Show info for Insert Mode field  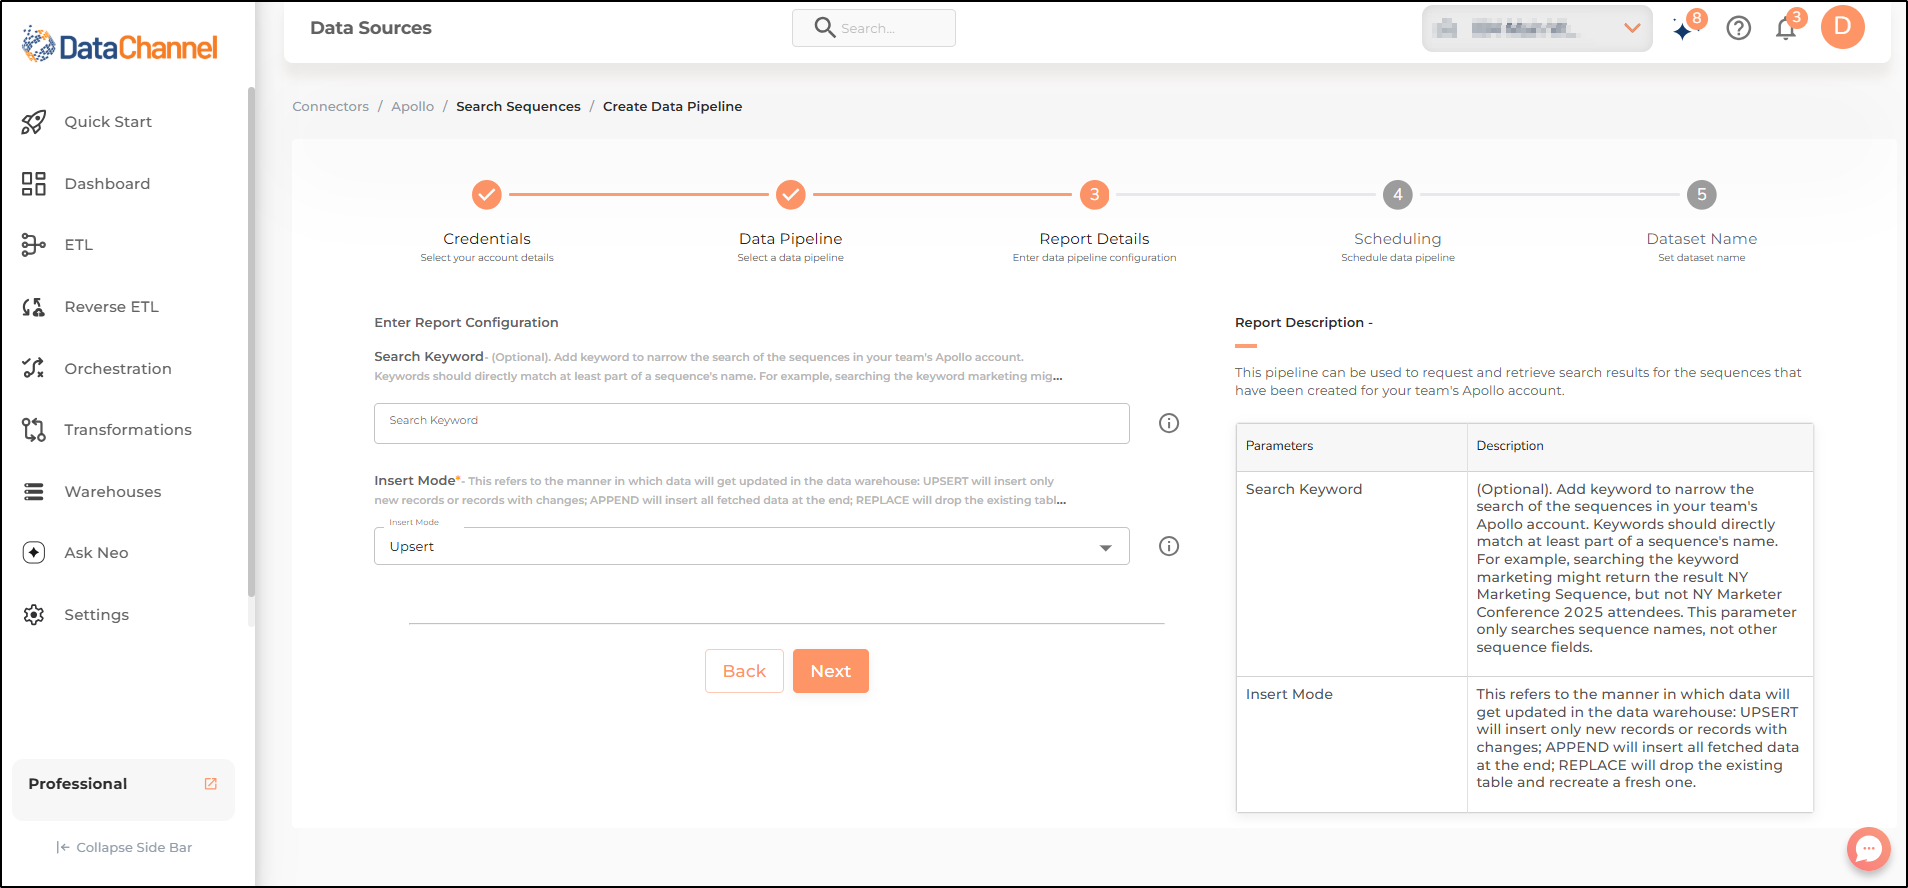pyautogui.click(x=1169, y=546)
